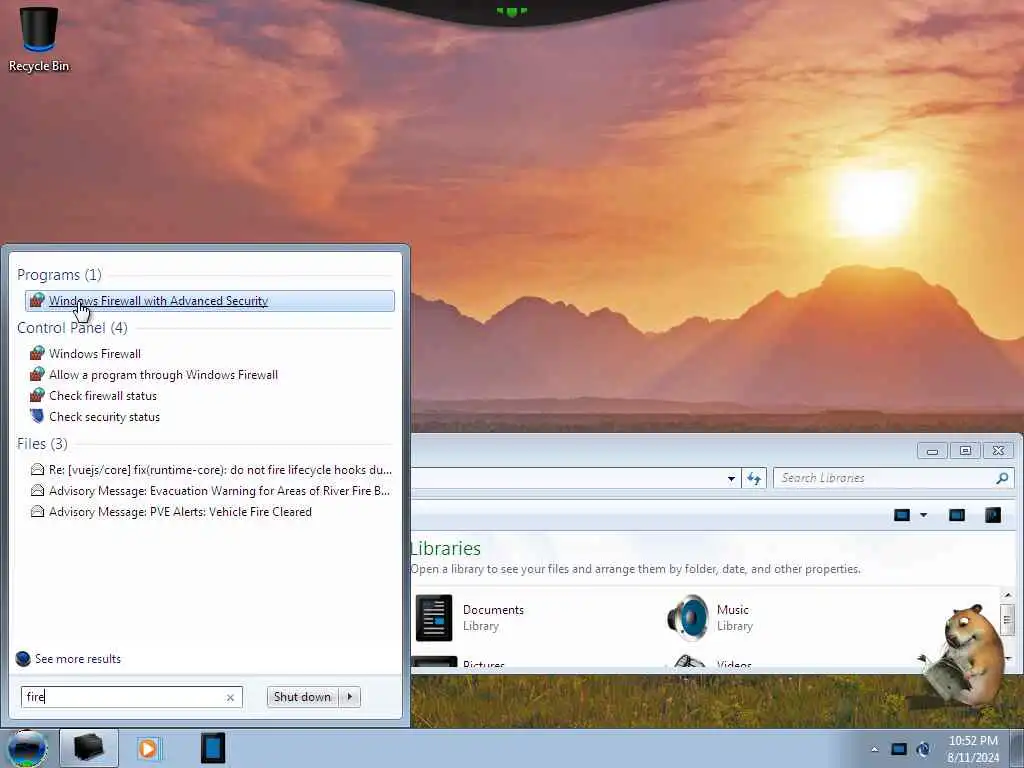Clear the start menu search with X
Screen dimensions: 1024x768
230,697
